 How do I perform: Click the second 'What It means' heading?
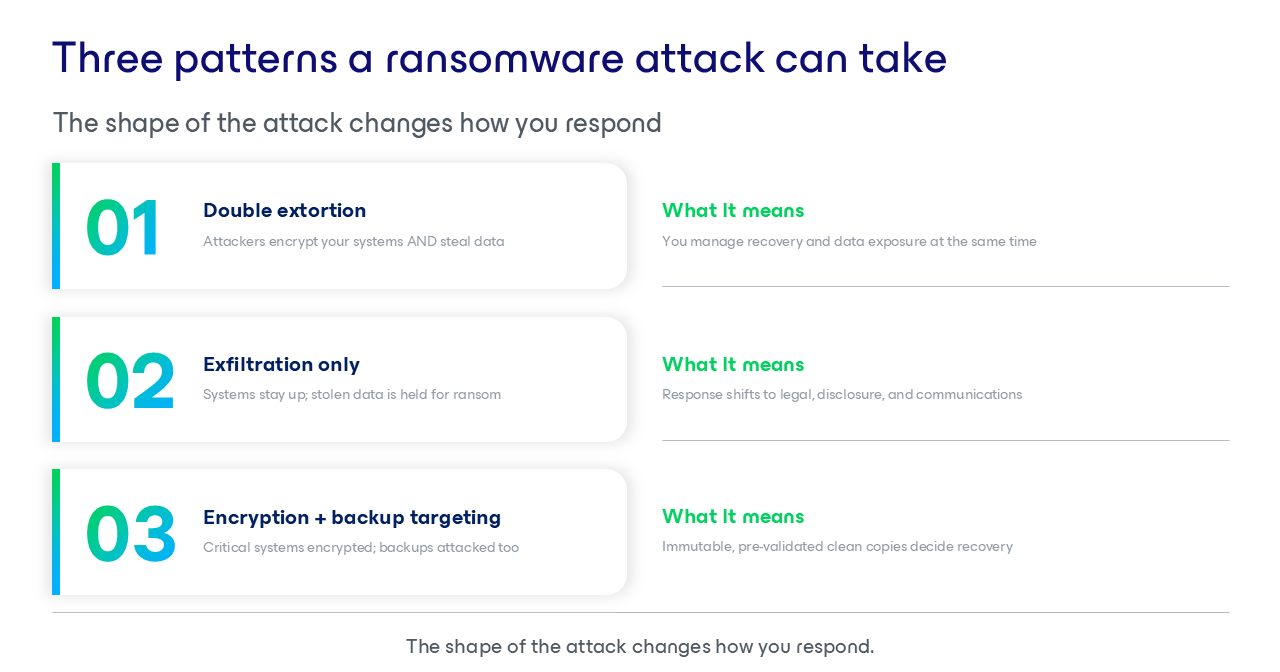coord(733,364)
